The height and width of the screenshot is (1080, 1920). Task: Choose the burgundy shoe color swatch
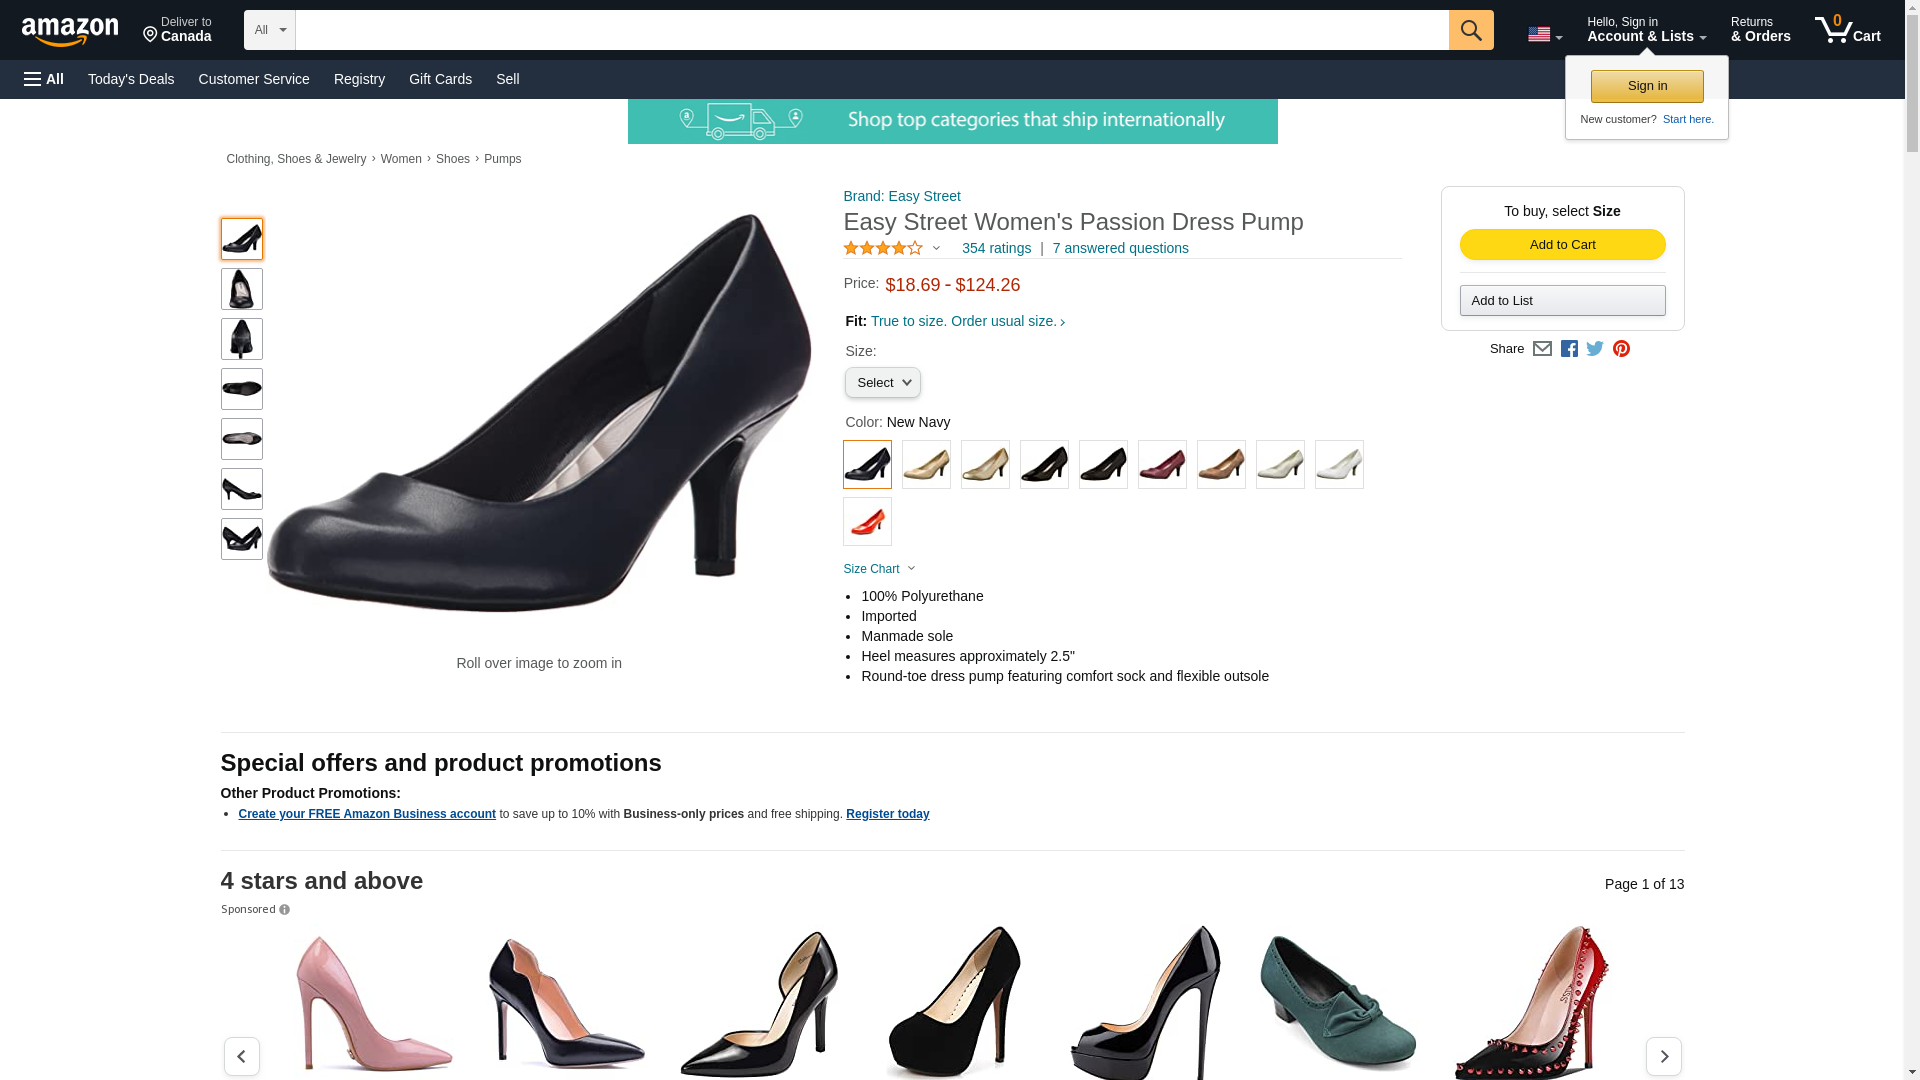click(1162, 465)
